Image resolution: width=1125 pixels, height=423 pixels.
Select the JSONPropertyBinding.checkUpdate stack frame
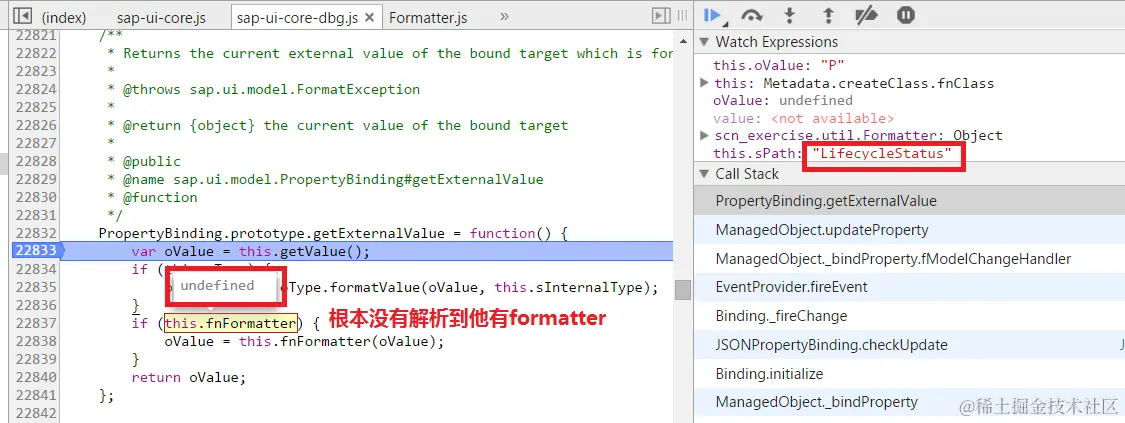tap(910, 345)
